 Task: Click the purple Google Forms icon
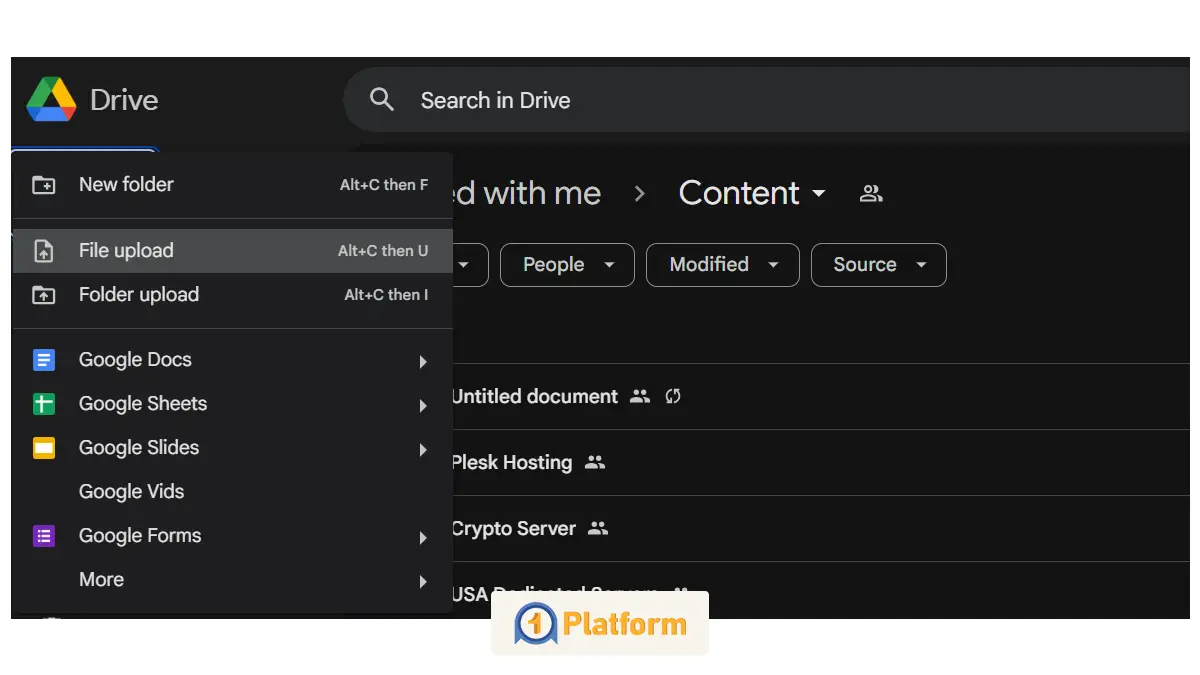[44, 536]
